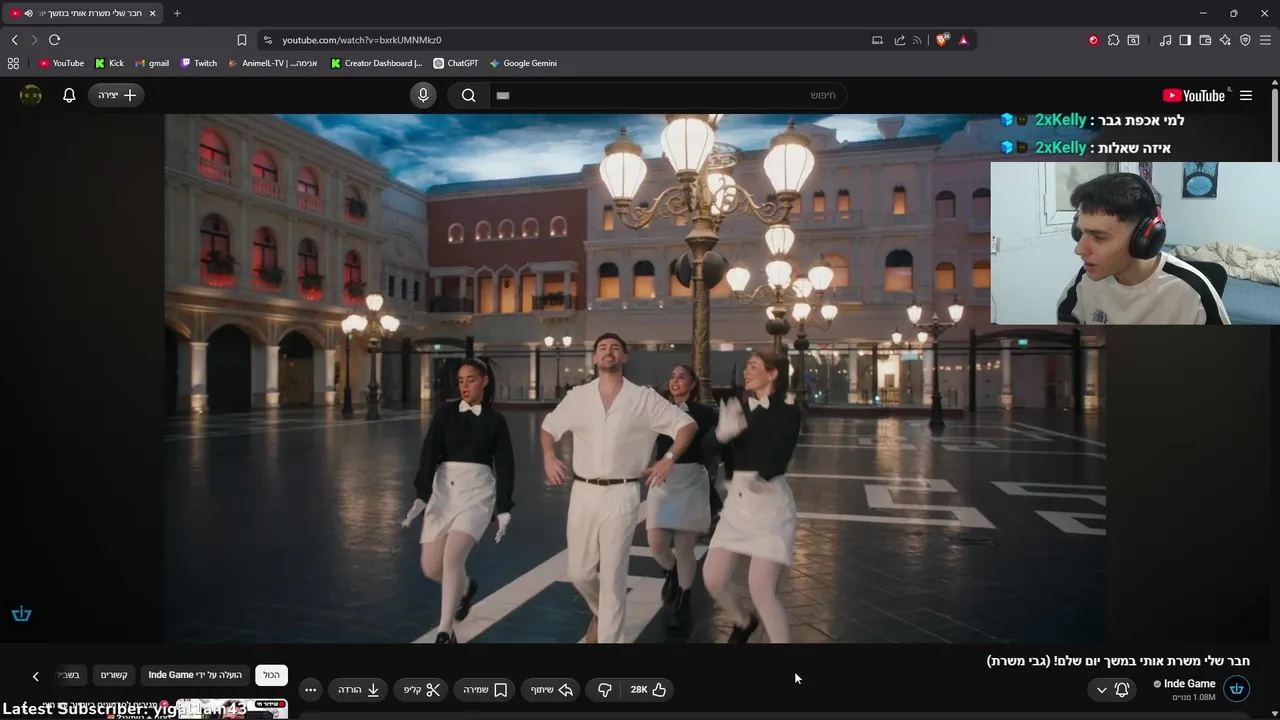1280x720 pixels.
Task: Click the RSS feed icon in address bar
Action: click(x=918, y=40)
